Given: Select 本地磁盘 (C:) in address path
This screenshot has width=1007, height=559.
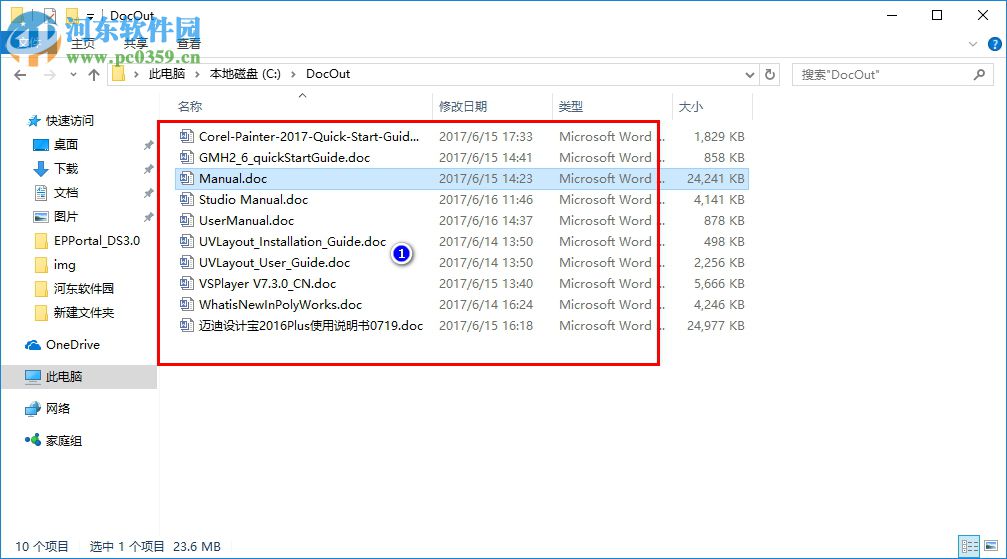Looking at the screenshot, I should pos(245,74).
